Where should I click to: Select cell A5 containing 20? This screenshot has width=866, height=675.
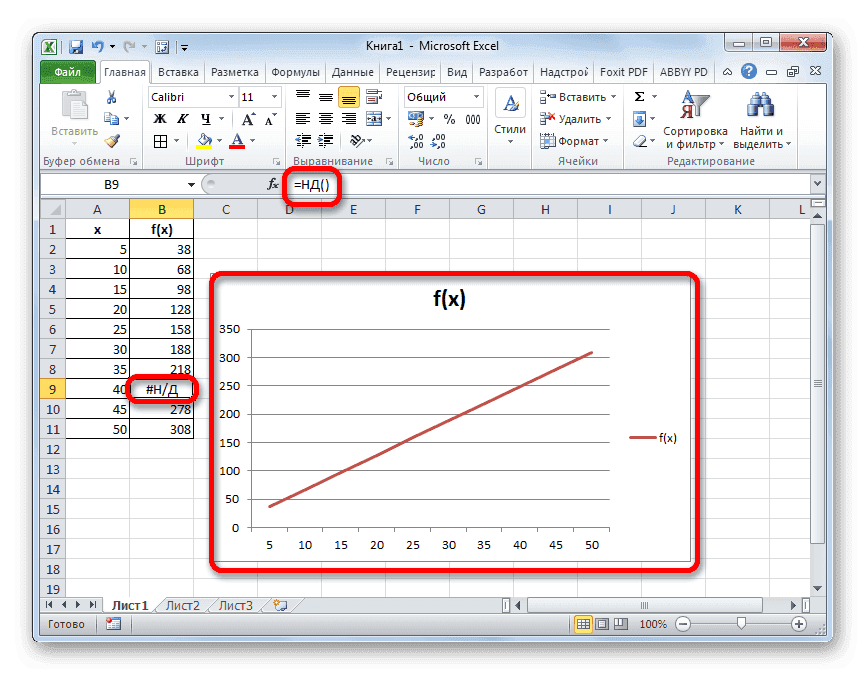(96, 309)
